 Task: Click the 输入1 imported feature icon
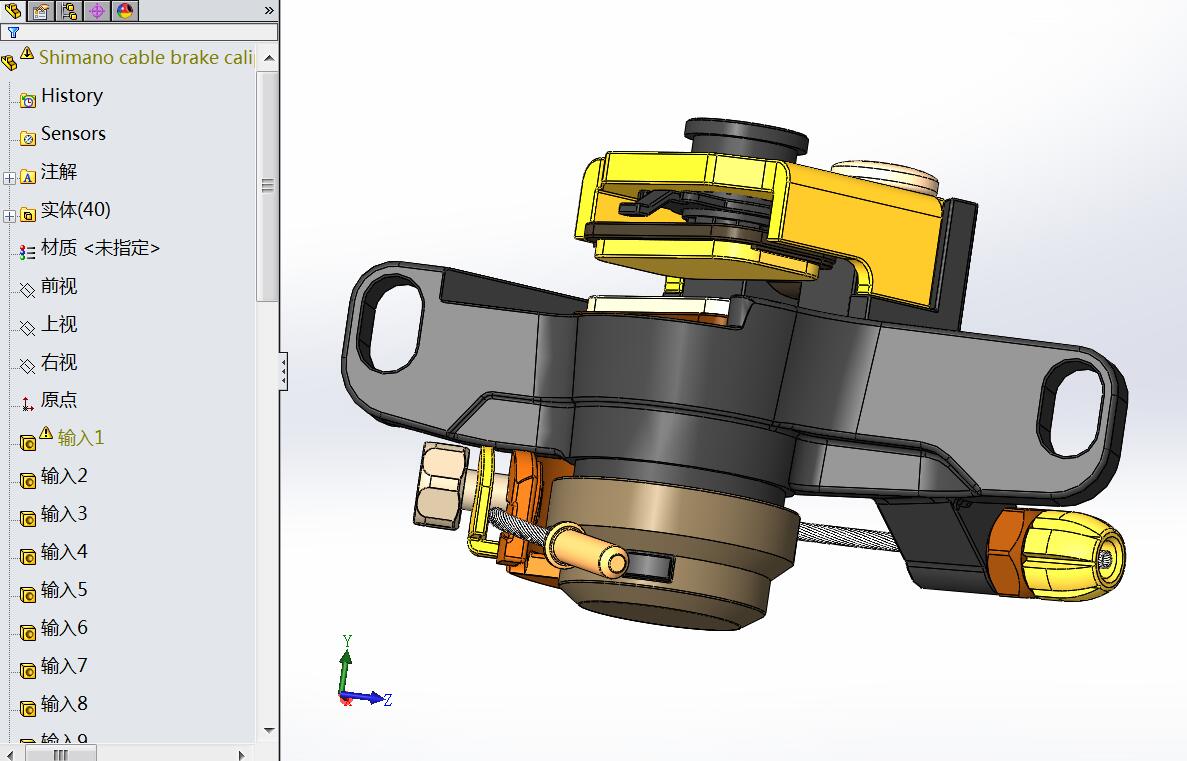pyautogui.click(x=27, y=442)
